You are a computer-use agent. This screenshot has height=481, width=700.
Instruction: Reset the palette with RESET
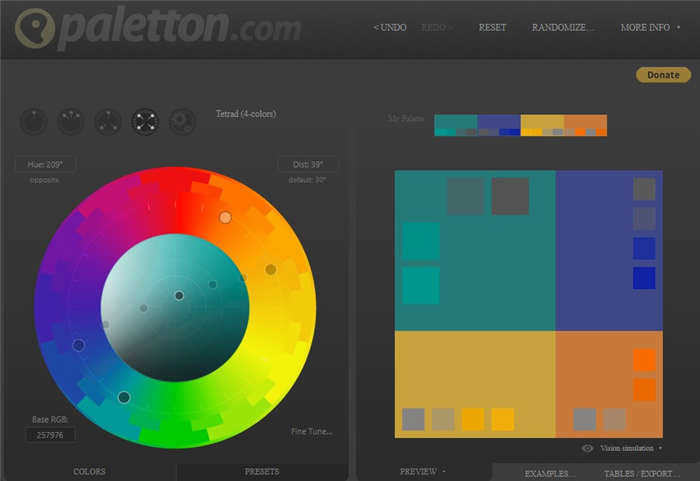coord(492,28)
